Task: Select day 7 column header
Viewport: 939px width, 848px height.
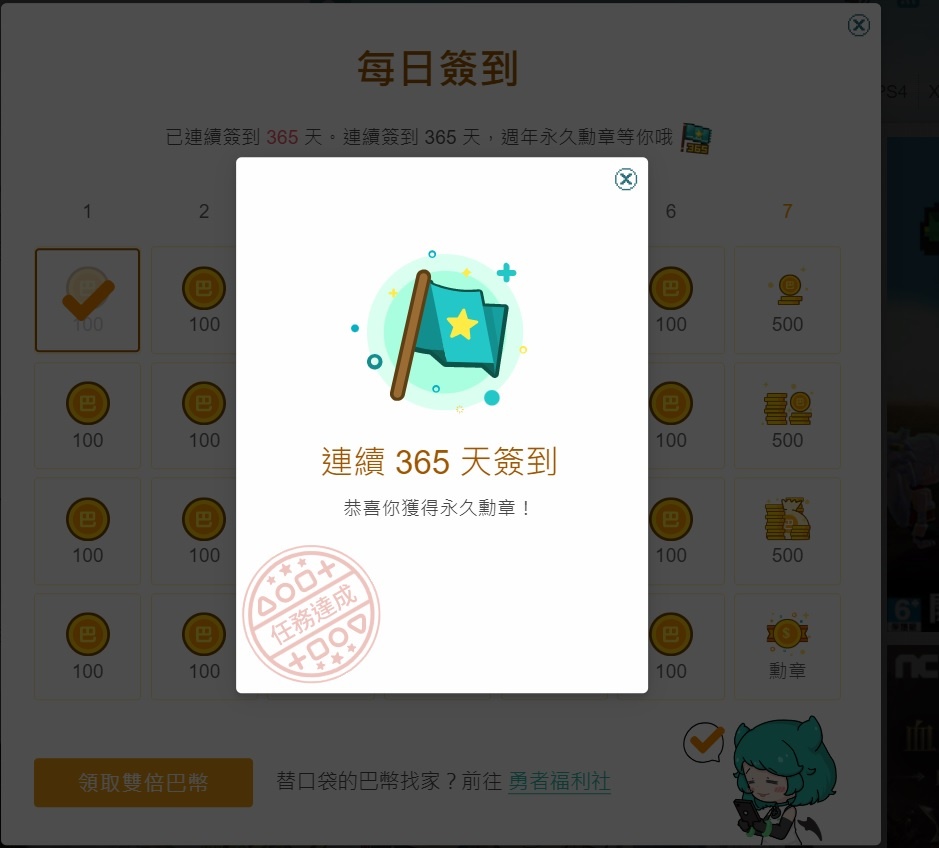Action: [x=787, y=211]
